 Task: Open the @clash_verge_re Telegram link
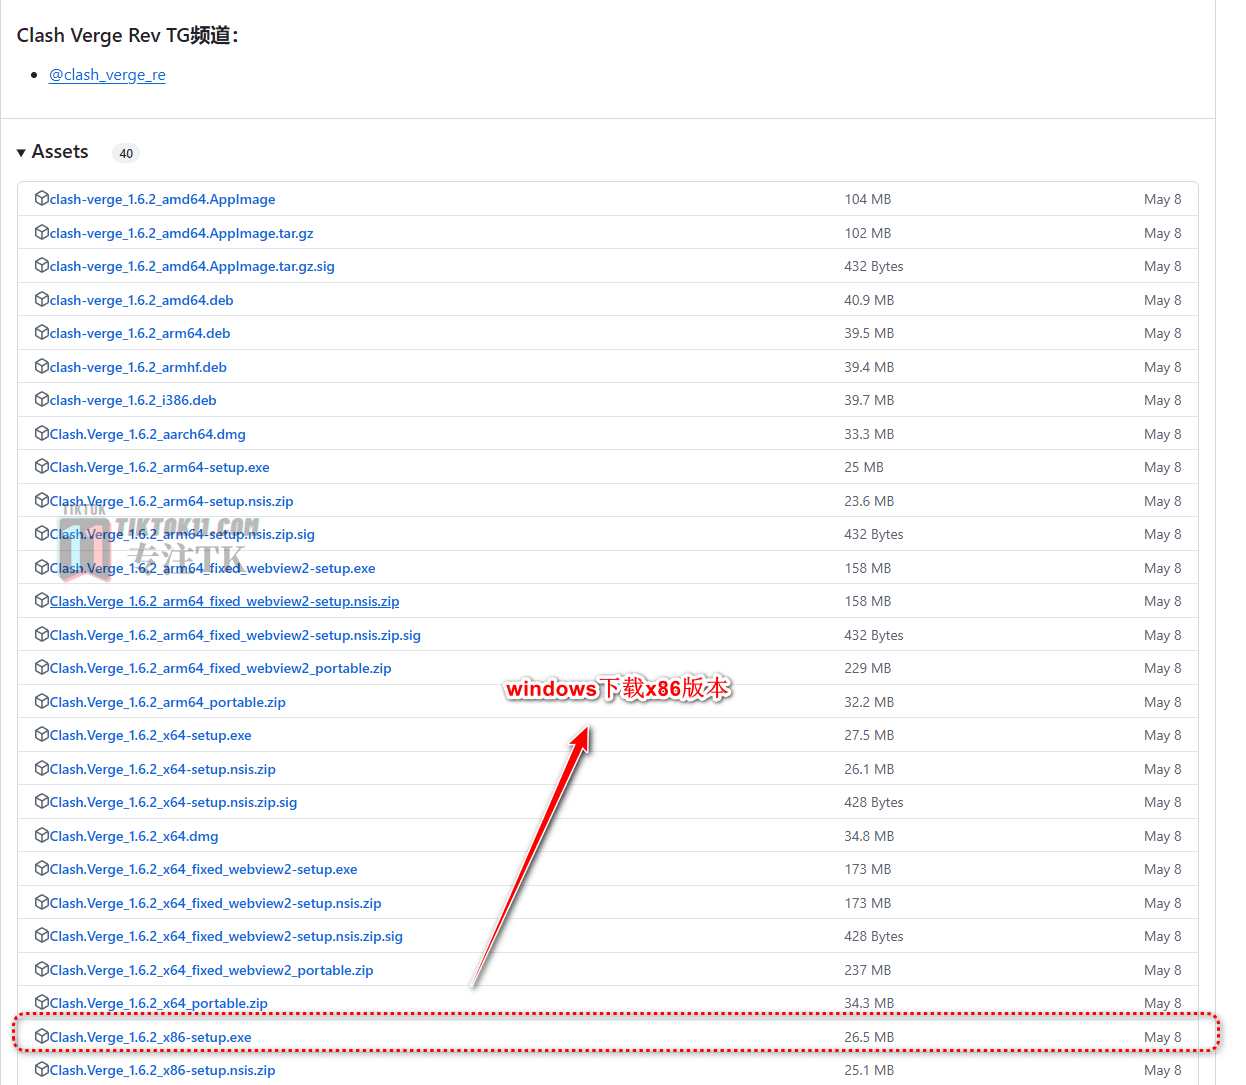pos(107,75)
